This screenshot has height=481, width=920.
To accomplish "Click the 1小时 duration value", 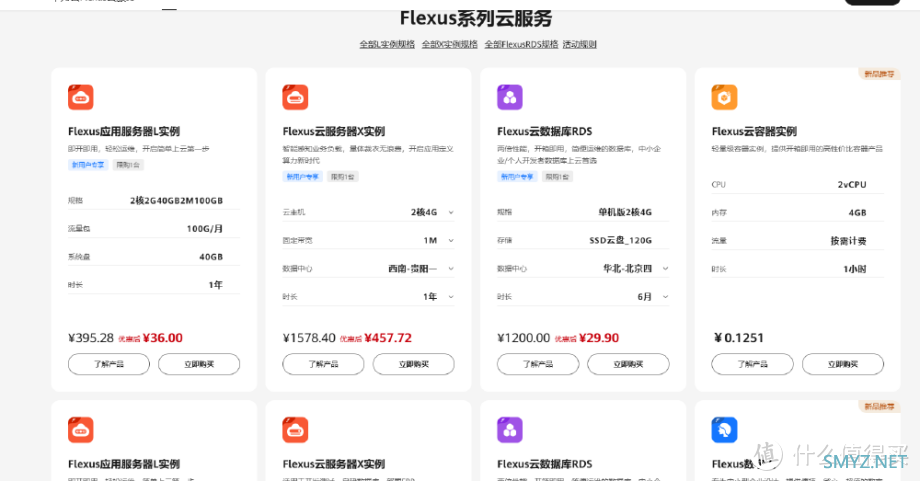I will tap(855, 269).
